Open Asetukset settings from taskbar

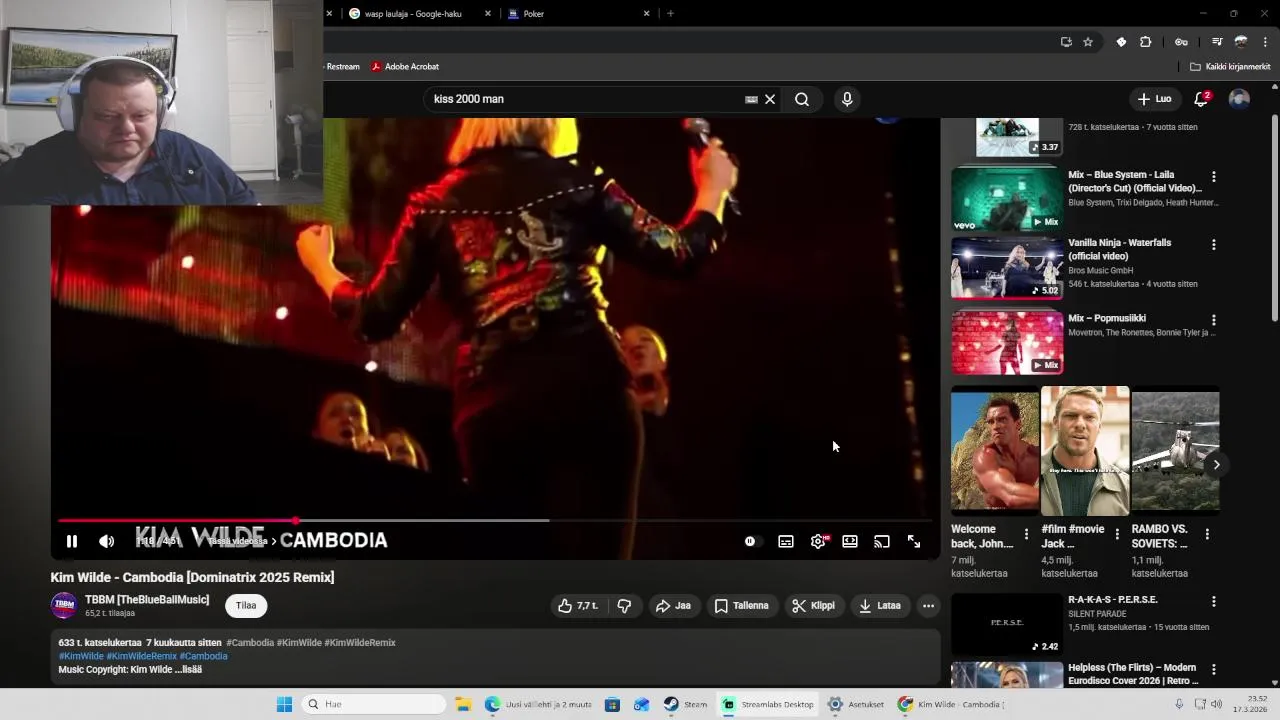(x=856, y=704)
